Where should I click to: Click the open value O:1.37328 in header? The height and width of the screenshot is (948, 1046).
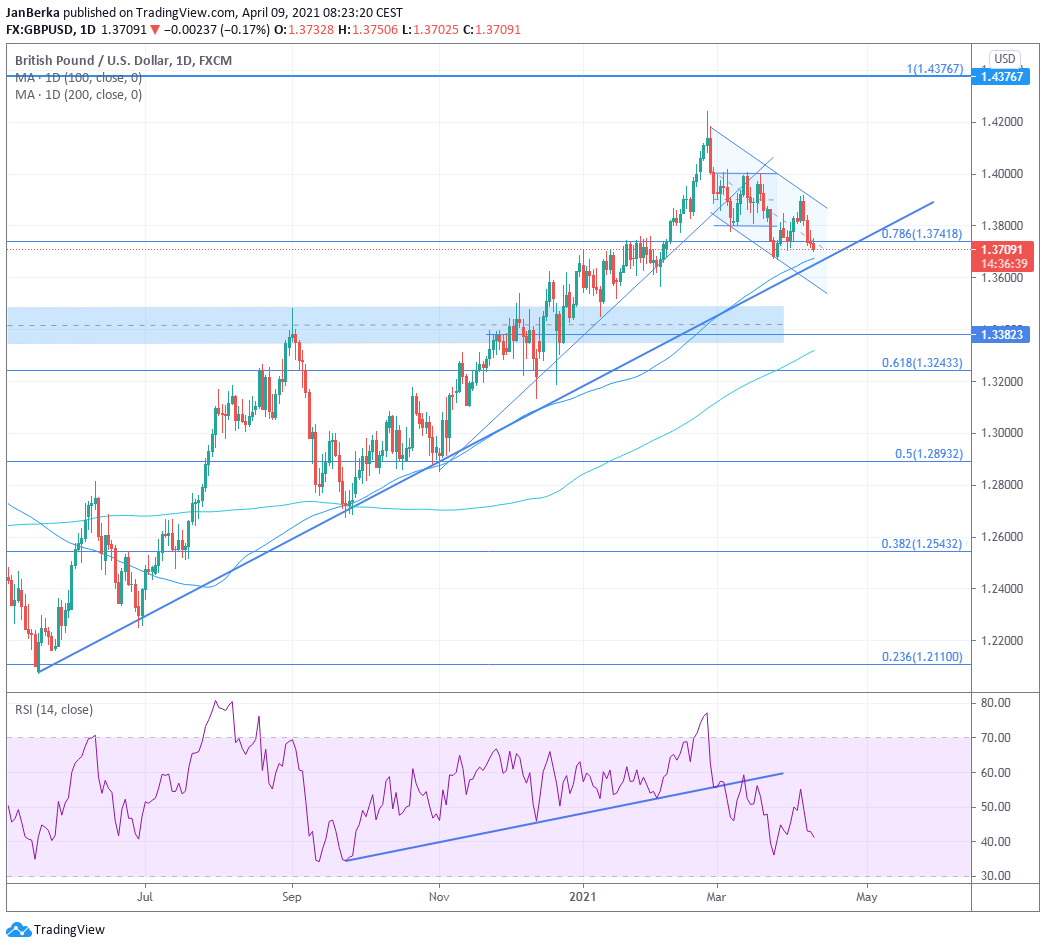click(x=304, y=29)
